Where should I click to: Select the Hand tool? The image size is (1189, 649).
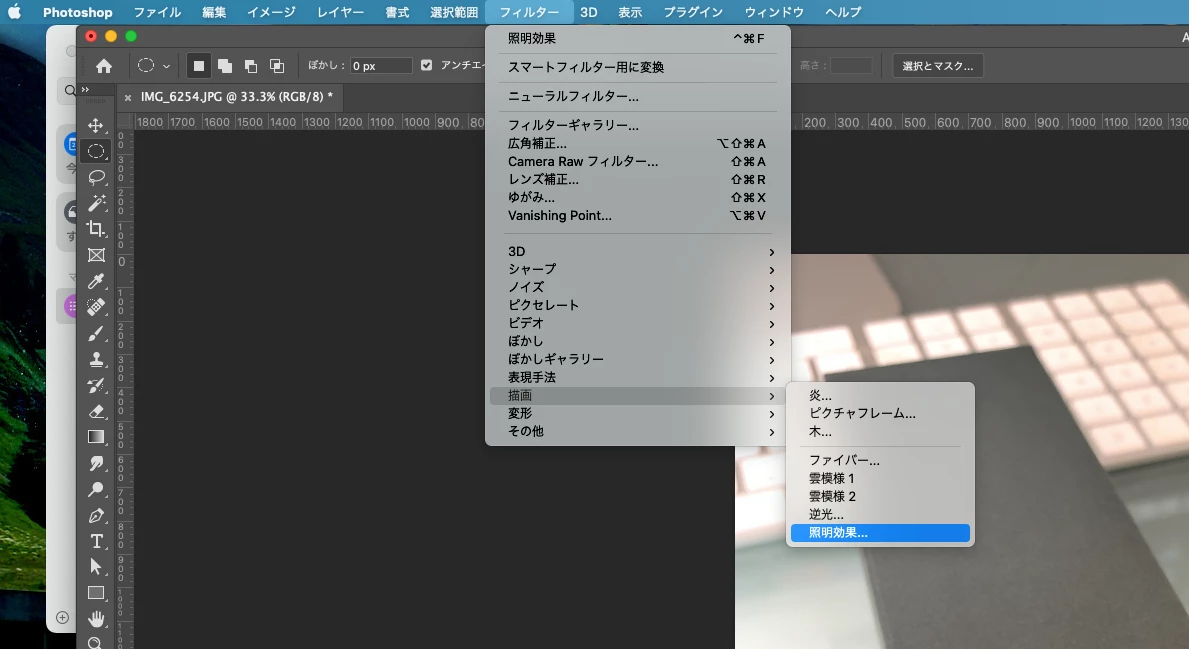coord(96,619)
